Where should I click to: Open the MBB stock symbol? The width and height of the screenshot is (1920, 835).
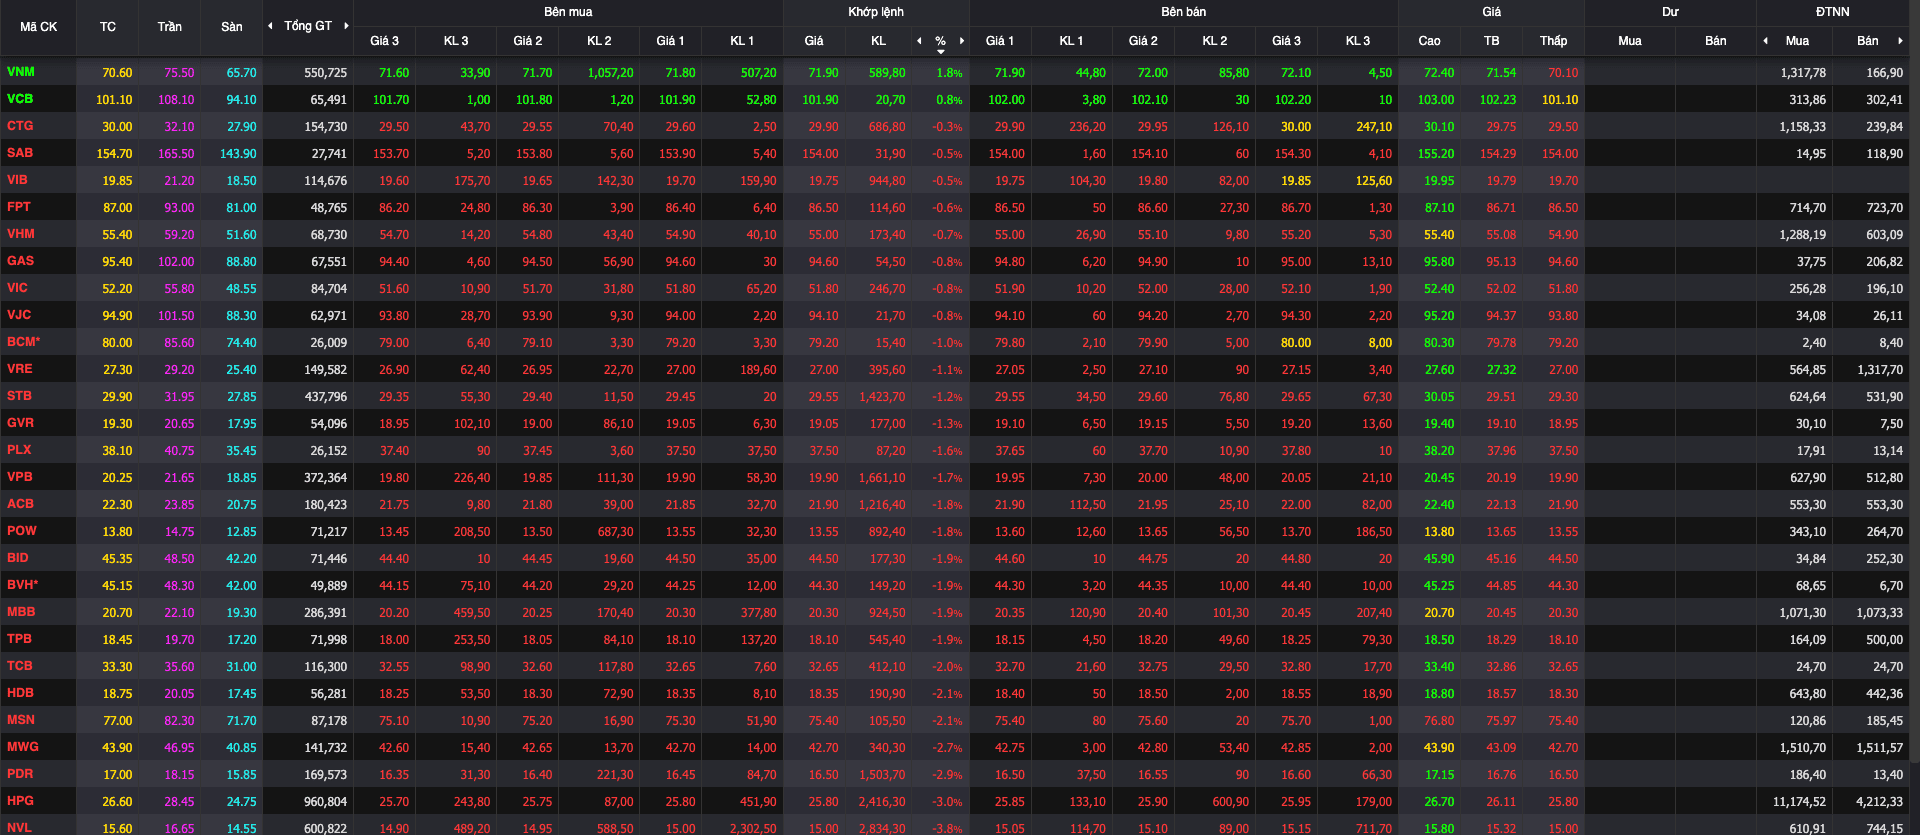21,612
